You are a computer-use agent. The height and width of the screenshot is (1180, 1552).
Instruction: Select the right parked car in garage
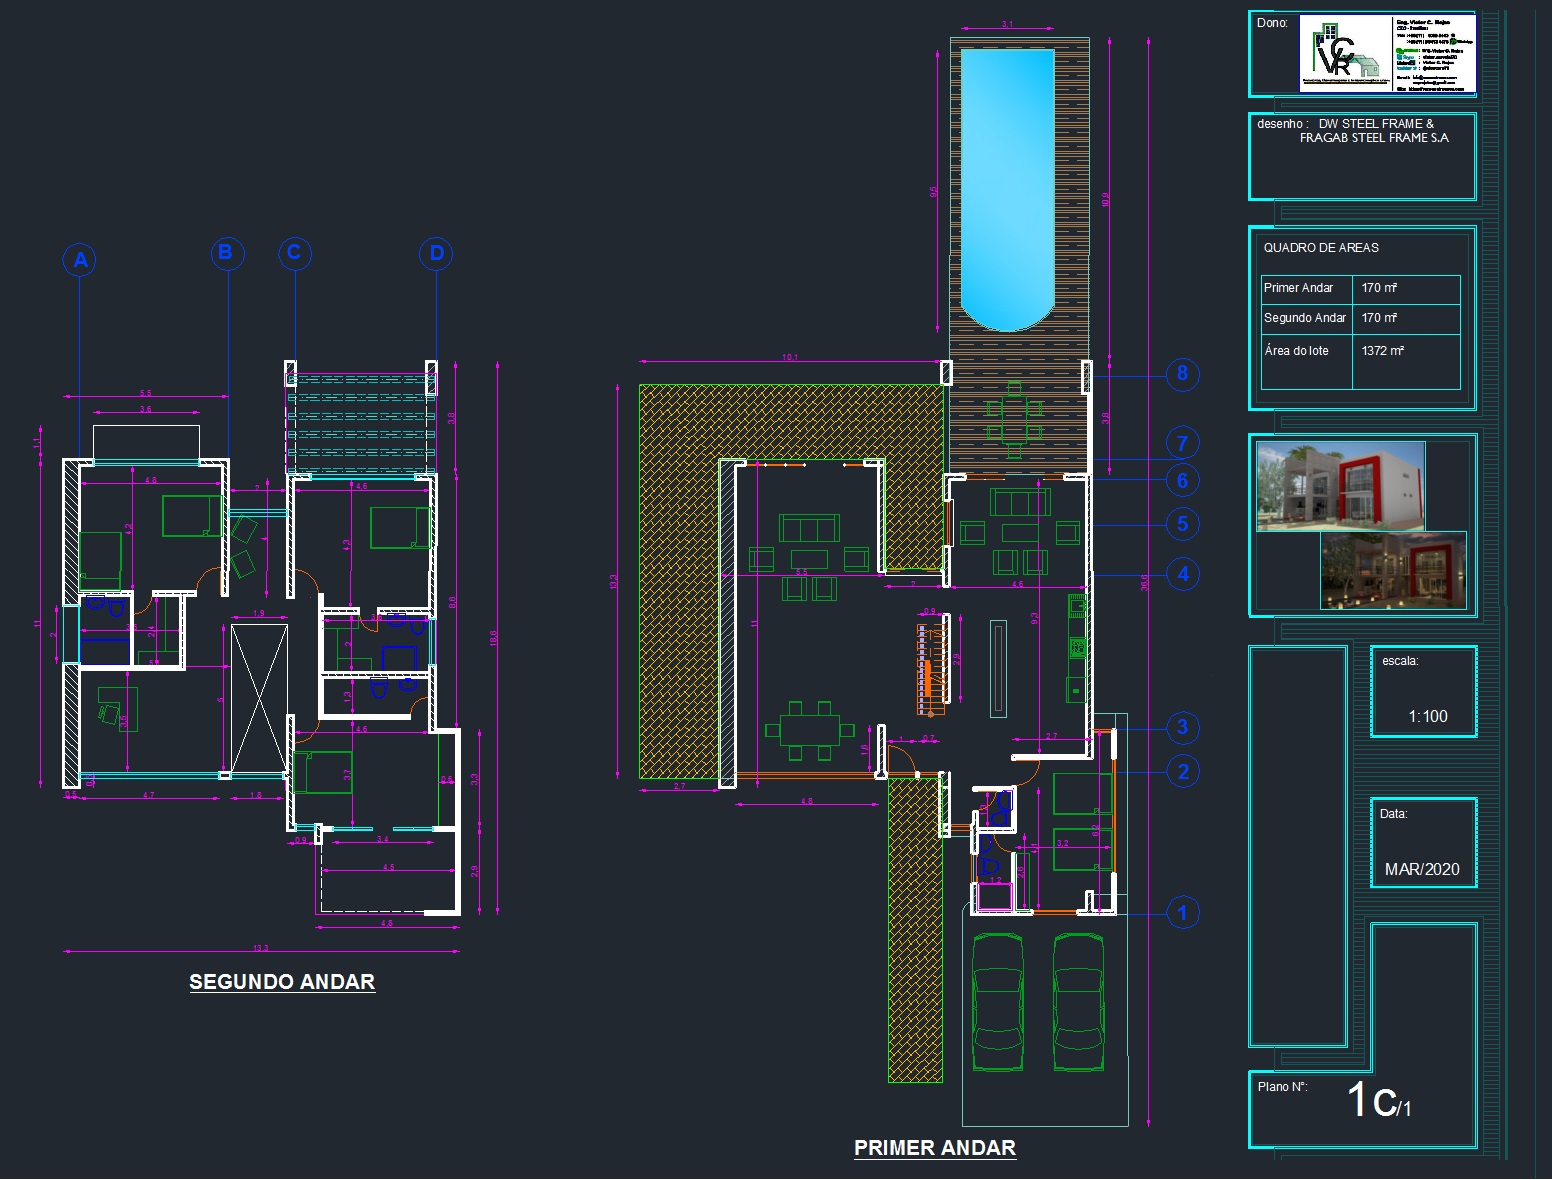[1078, 1002]
